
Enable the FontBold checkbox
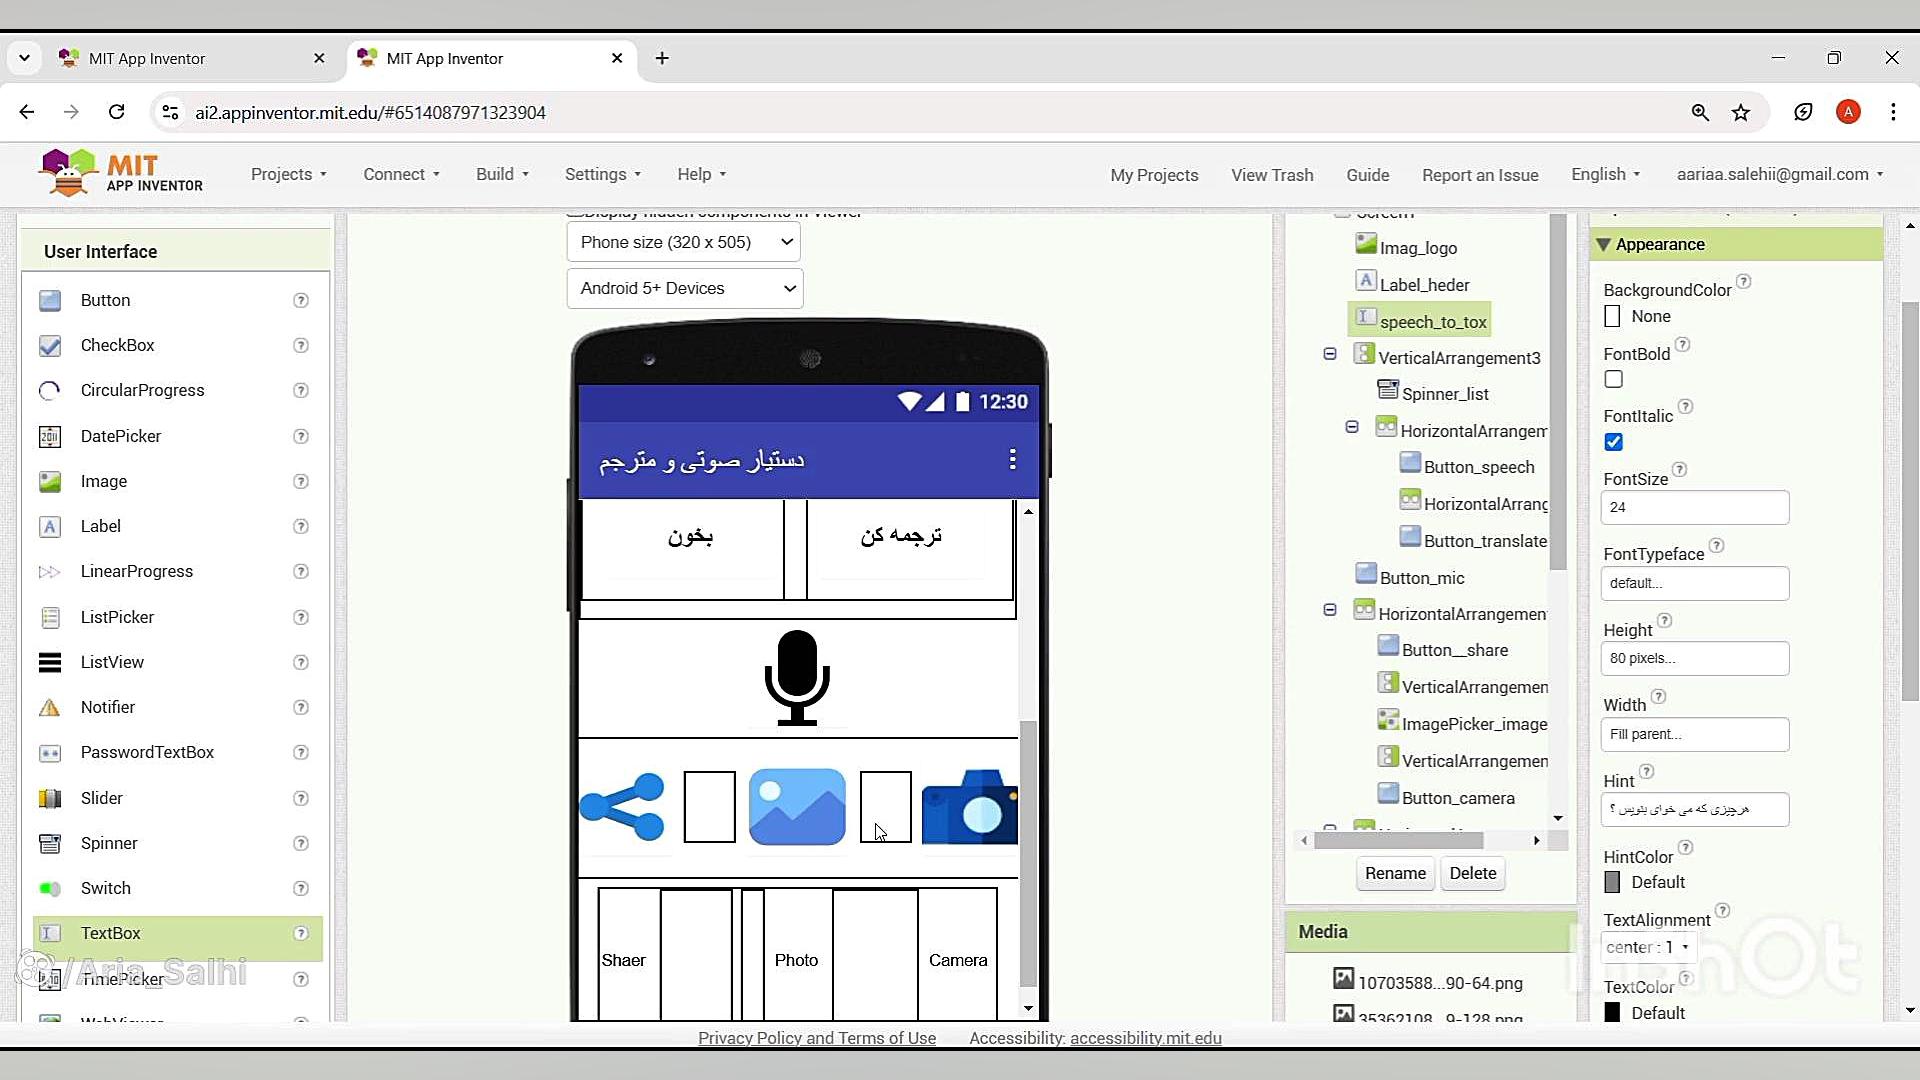coord(1613,380)
